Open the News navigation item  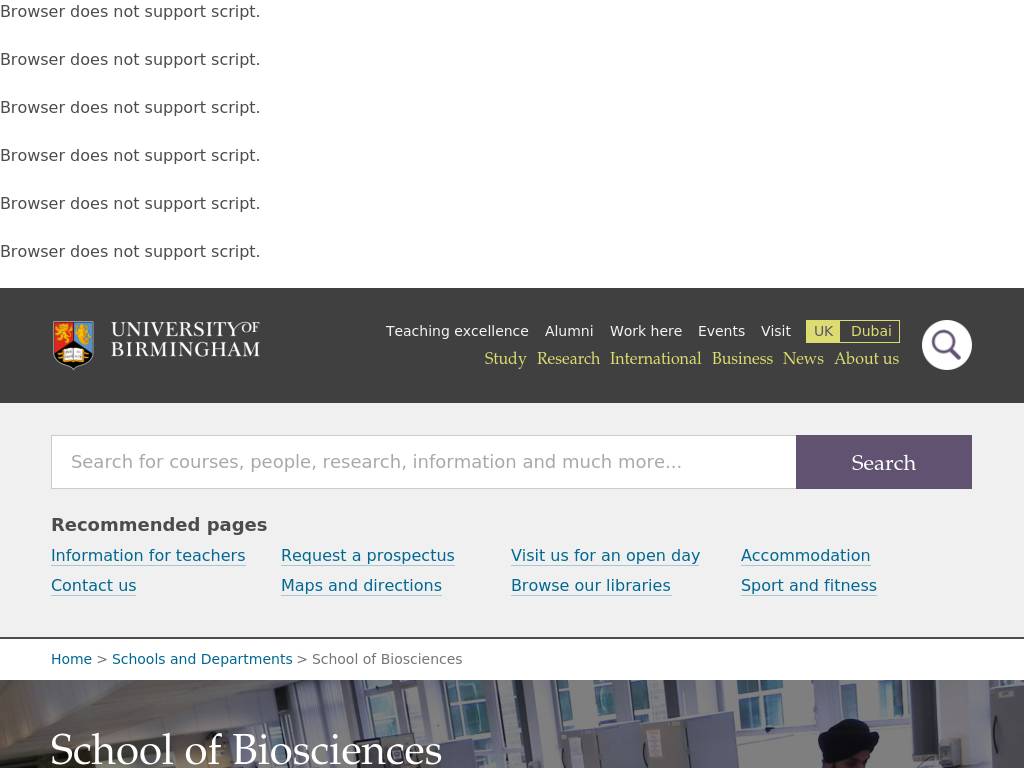click(x=803, y=359)
